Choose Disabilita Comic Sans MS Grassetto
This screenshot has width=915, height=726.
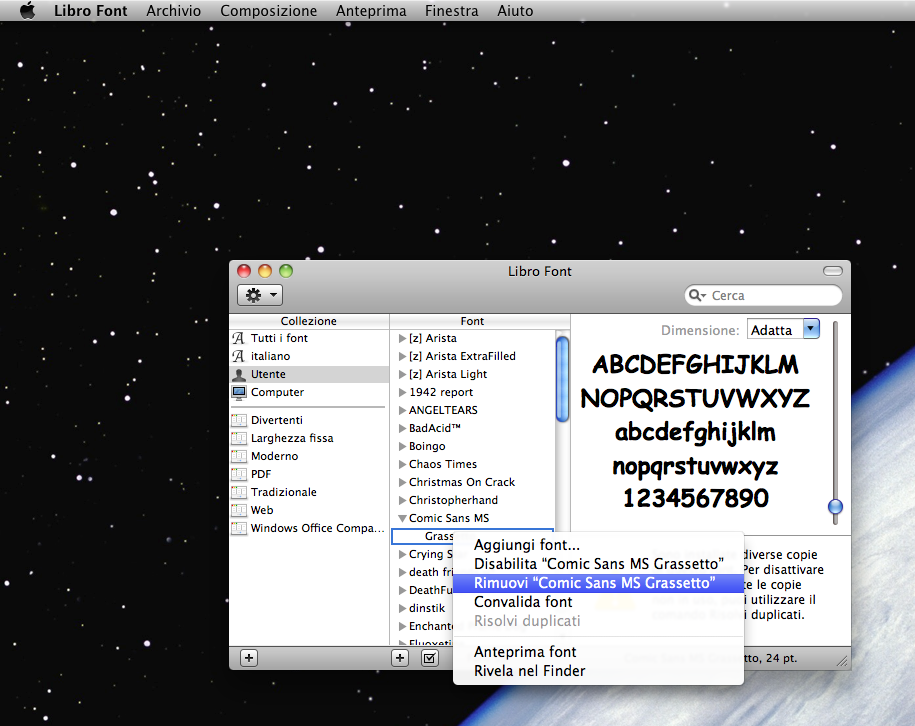pos(598,564)
